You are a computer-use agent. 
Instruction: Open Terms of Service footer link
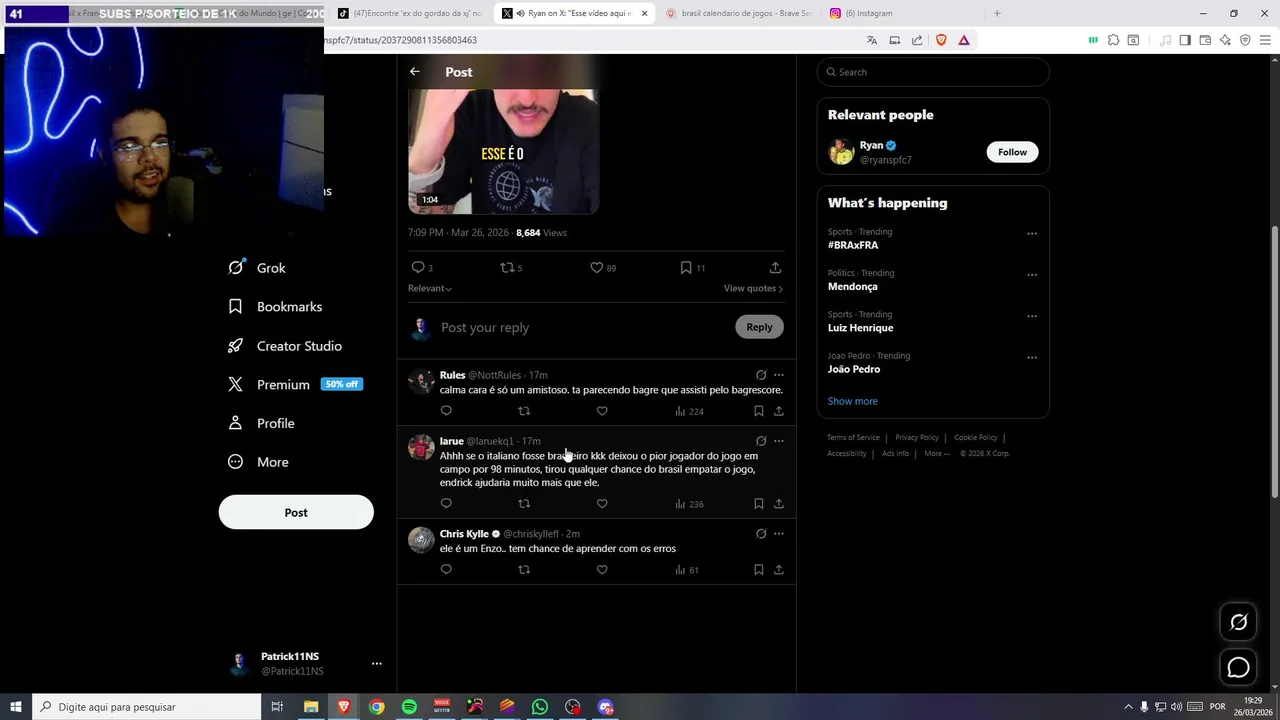point(853,437)
